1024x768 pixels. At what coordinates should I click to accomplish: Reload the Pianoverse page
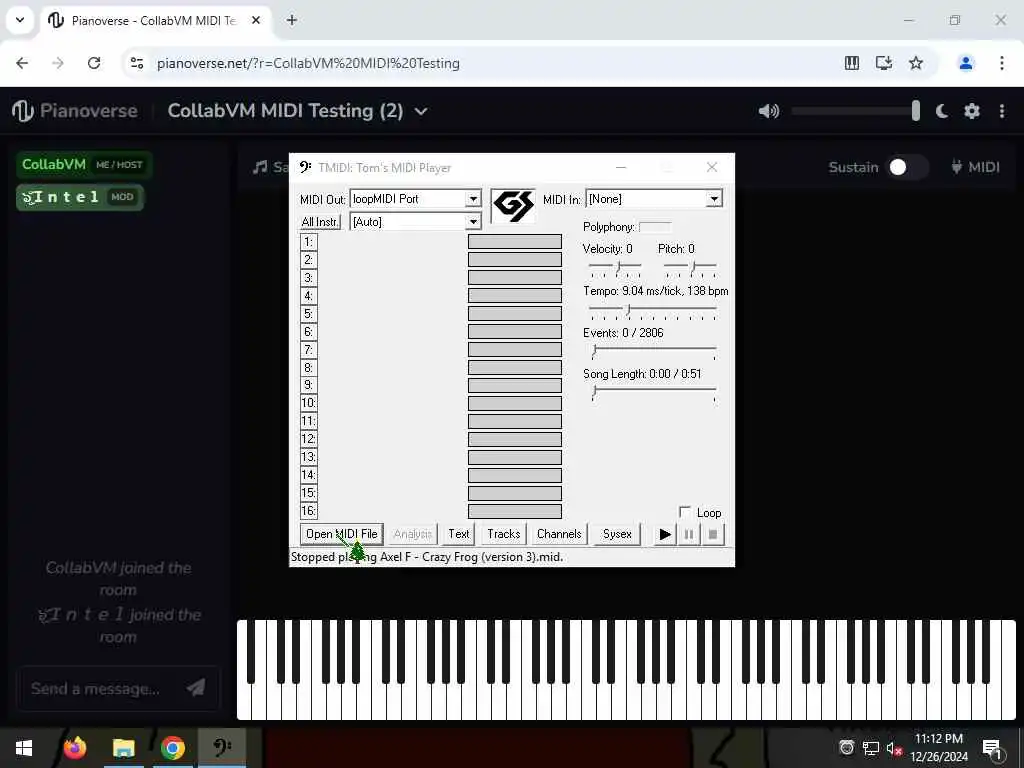tap(94, 63)
